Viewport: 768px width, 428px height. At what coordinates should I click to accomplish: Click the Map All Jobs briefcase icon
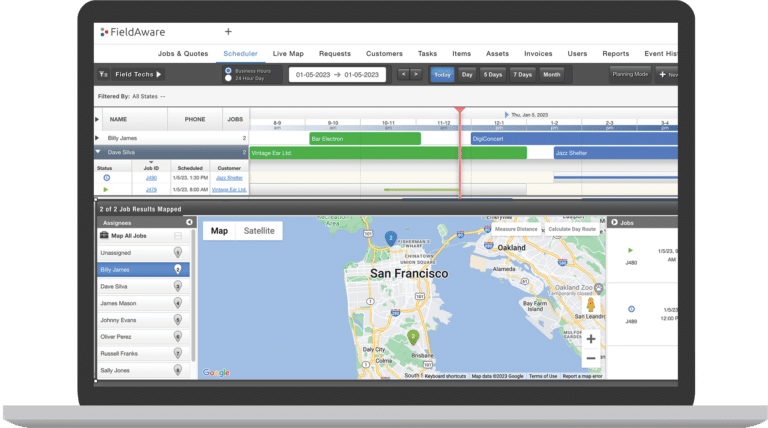coord(104,236)
